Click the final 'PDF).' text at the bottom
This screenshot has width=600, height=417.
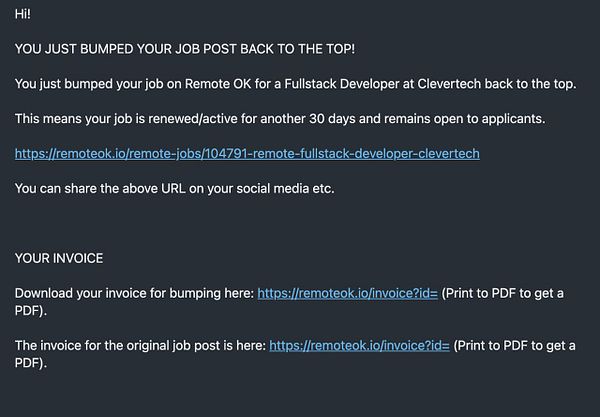31,363
